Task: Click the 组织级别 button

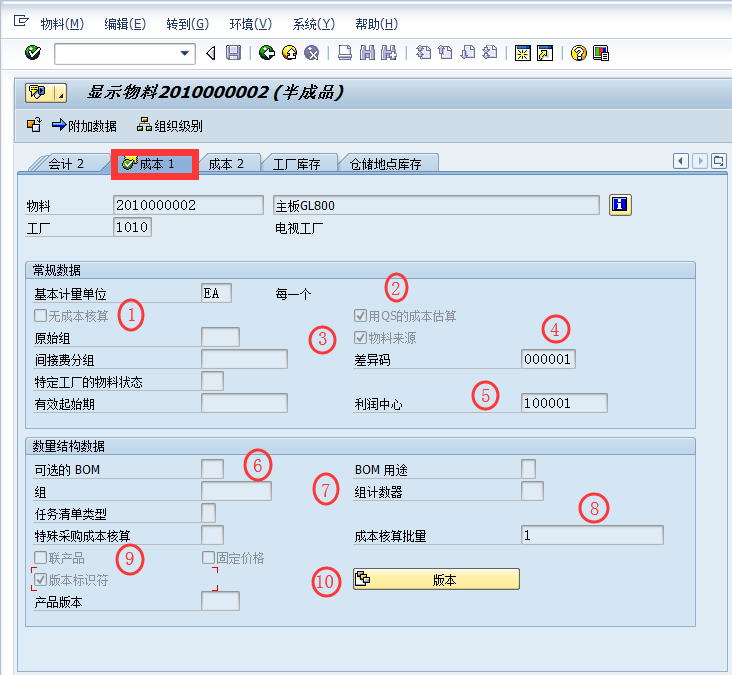Action: point(169,126)
